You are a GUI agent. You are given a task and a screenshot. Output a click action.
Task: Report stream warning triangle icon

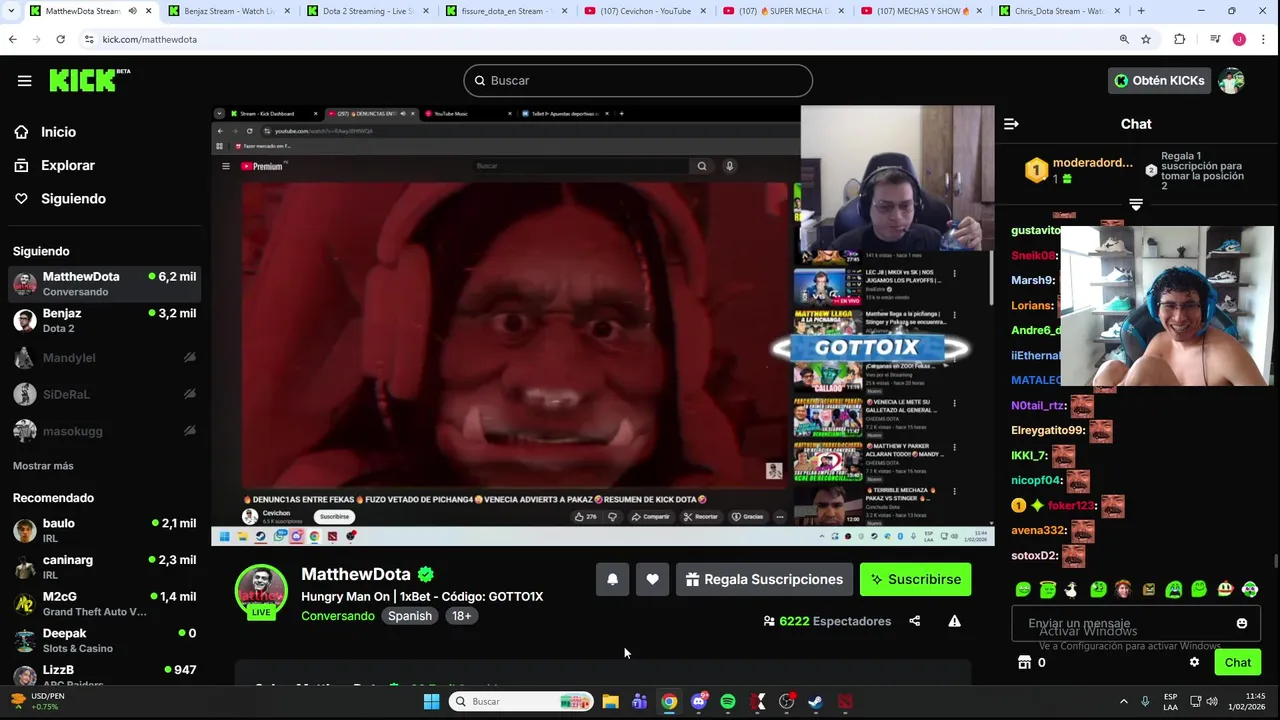pyautogui.click(x=954, y=621)
